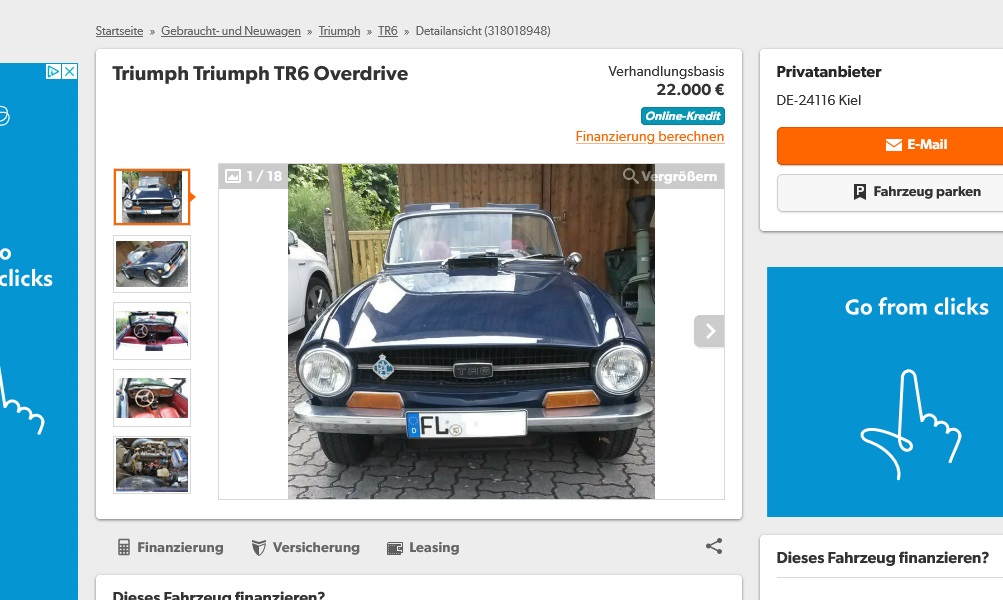Screen dimensions: 1003x600
Task: Click the AdChoices triangle icon
Action: [54, 71]
